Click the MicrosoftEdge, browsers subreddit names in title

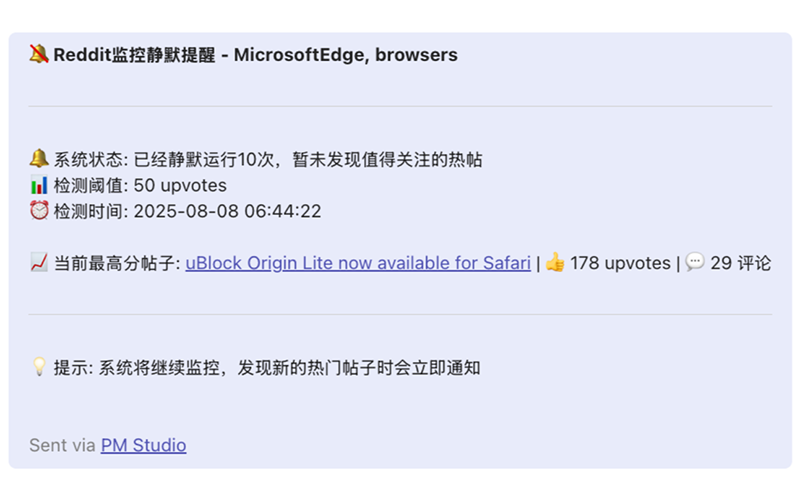pyautogui.click(x=346, y=55)
